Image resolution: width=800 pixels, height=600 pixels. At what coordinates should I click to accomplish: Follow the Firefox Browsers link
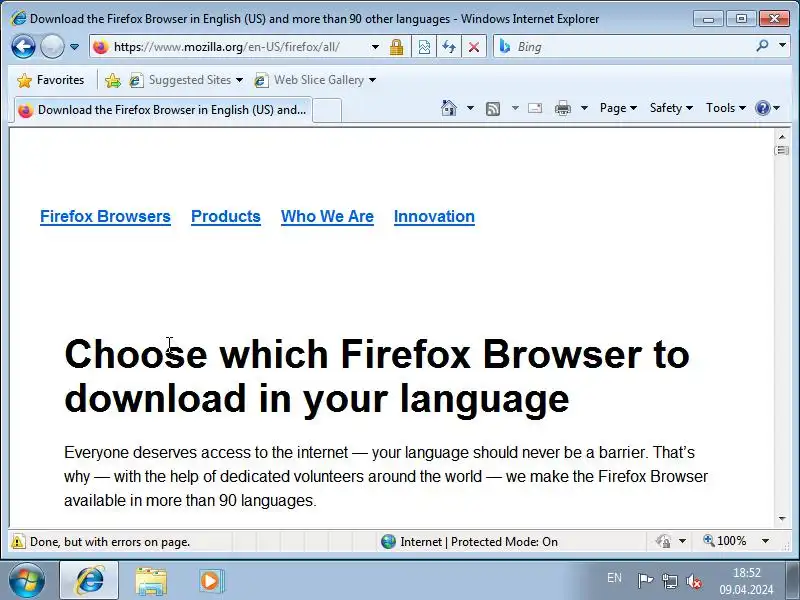point(106,216)
